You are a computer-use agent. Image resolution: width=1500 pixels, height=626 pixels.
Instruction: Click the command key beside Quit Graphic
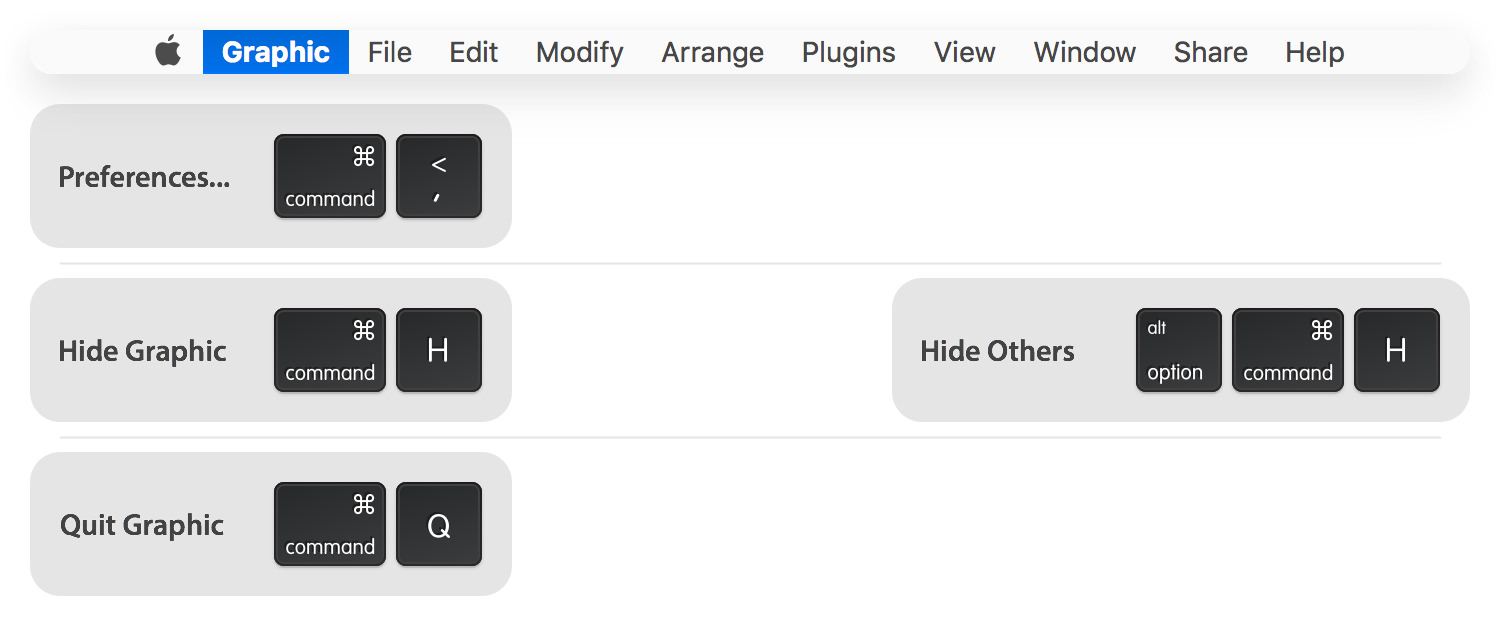330,524
